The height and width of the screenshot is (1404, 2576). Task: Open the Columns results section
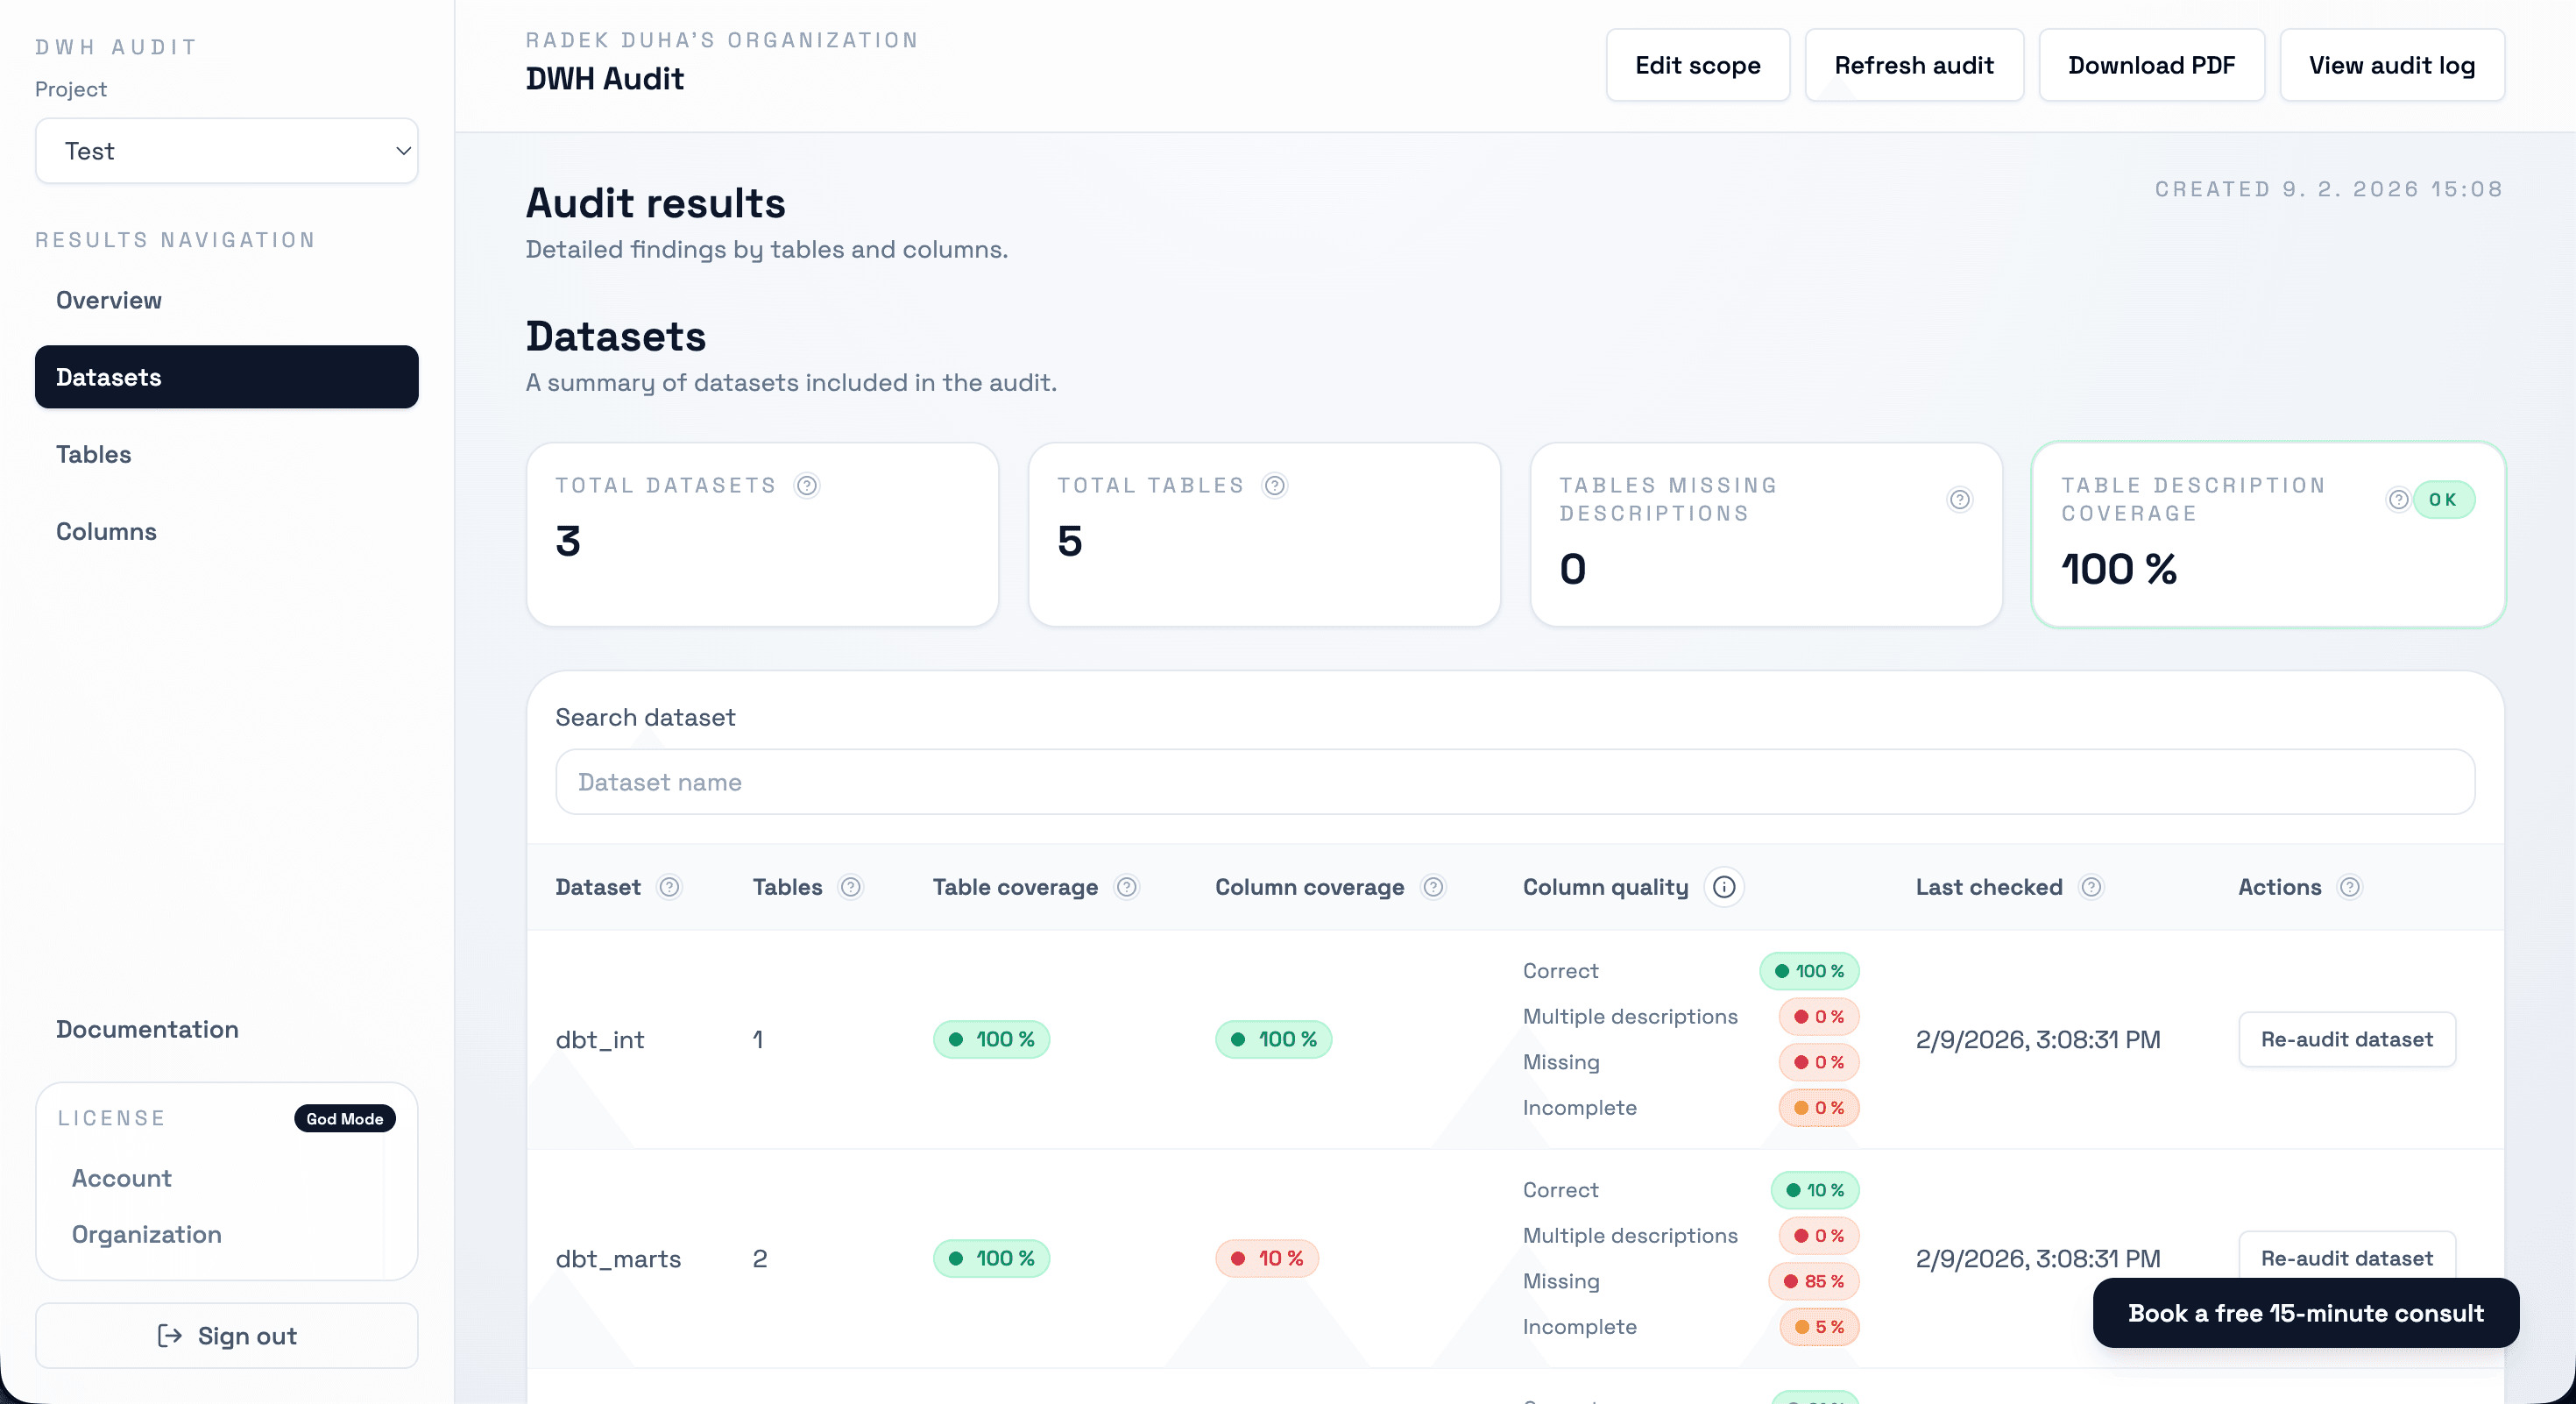[x=105, y=531]
